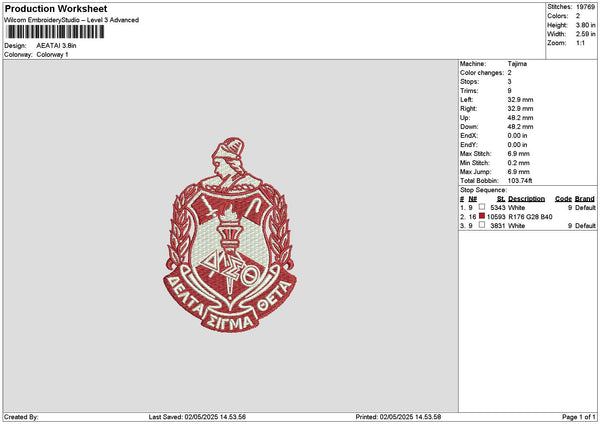Click the Up value 48.2 mm

pos(520,118)
